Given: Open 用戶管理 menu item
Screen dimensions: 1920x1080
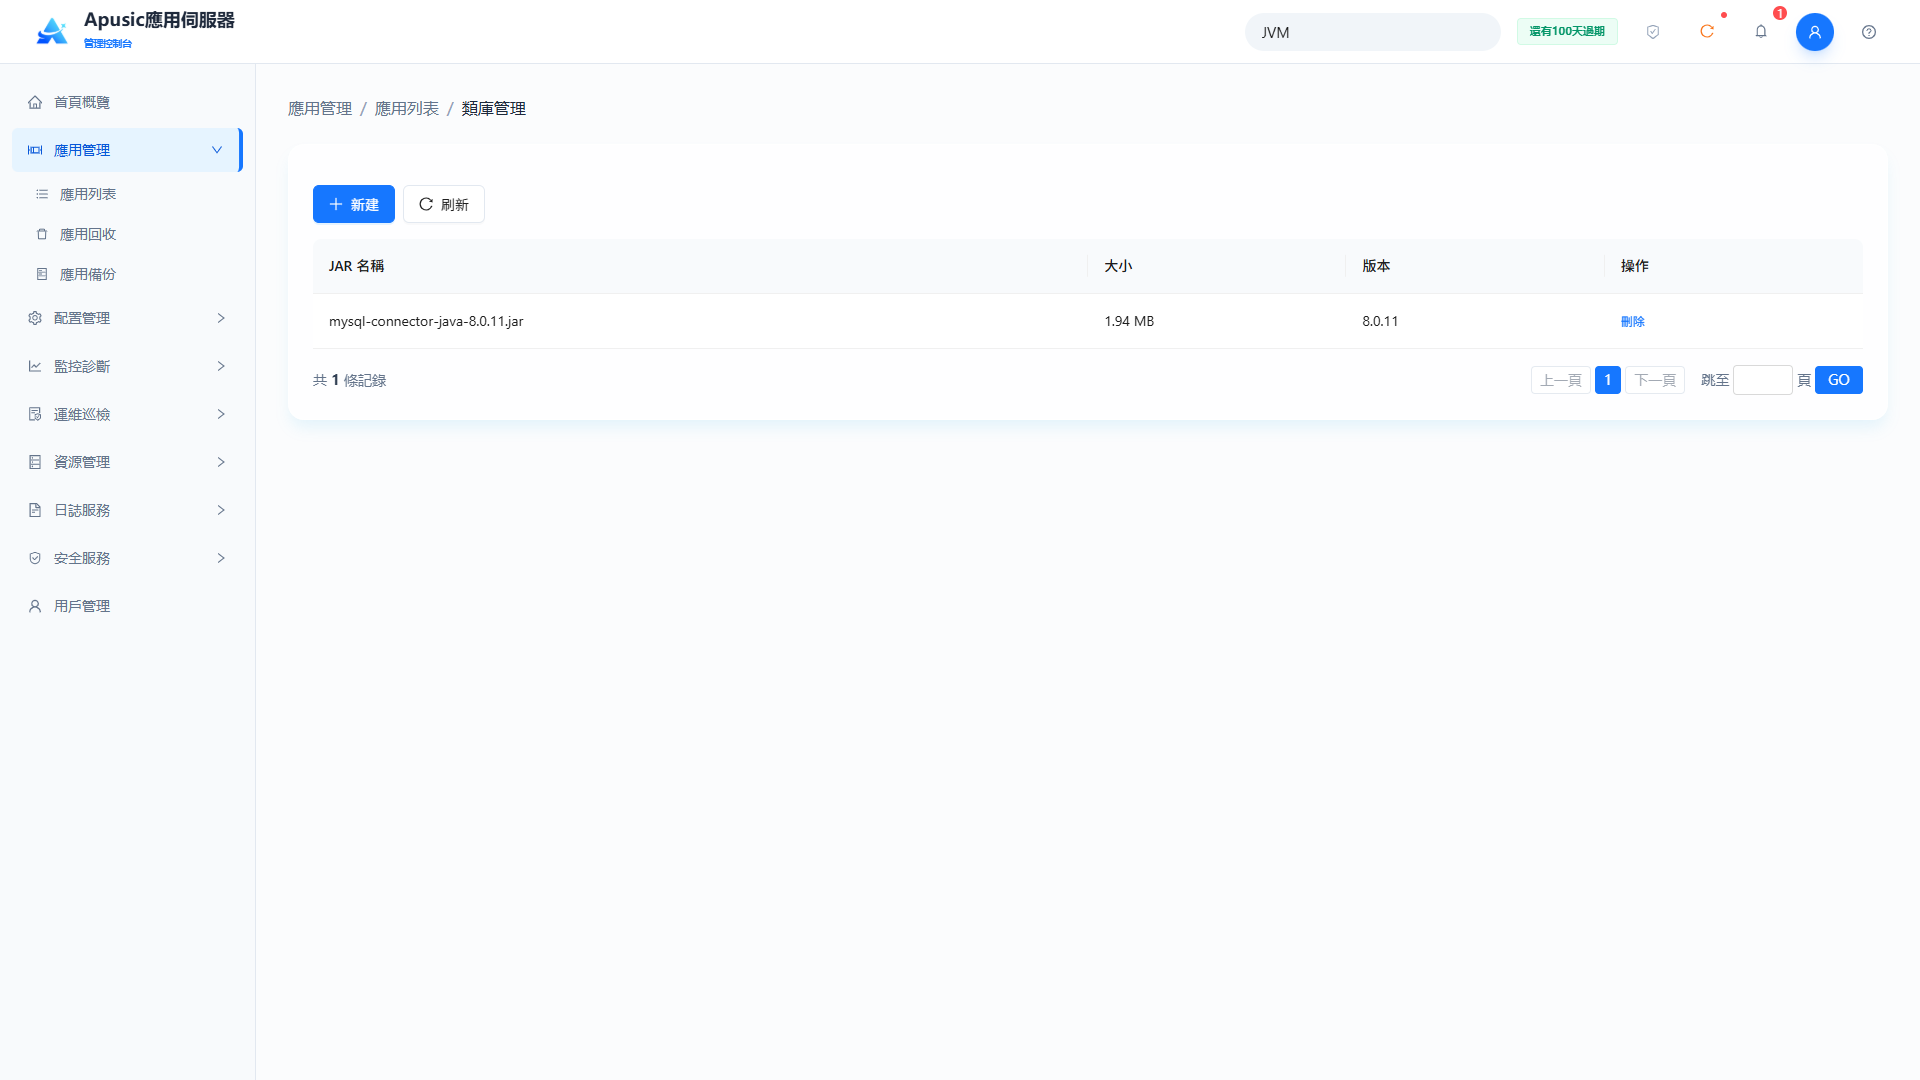Looking at the screenshot, I should pos(127,606).
